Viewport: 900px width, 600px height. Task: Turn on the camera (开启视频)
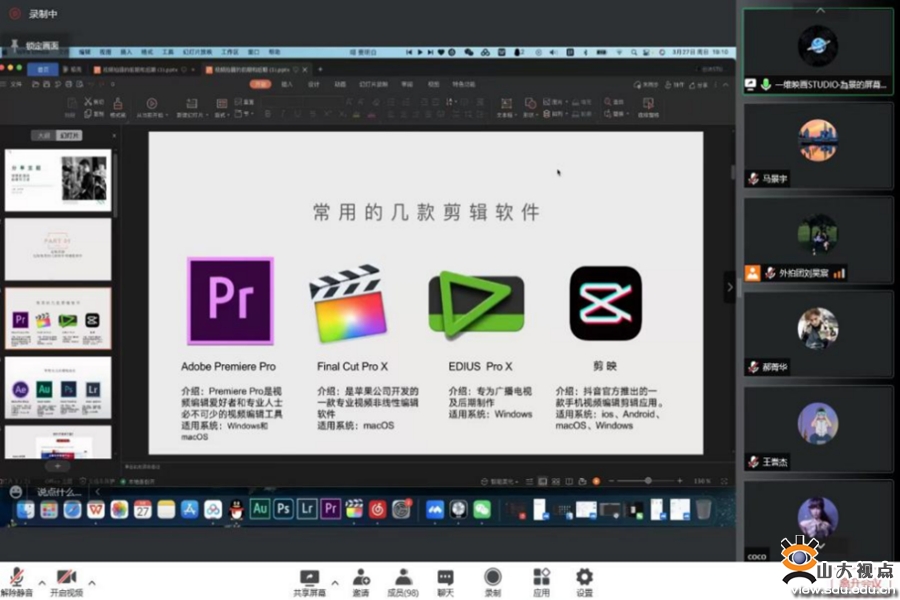(67, 582)
